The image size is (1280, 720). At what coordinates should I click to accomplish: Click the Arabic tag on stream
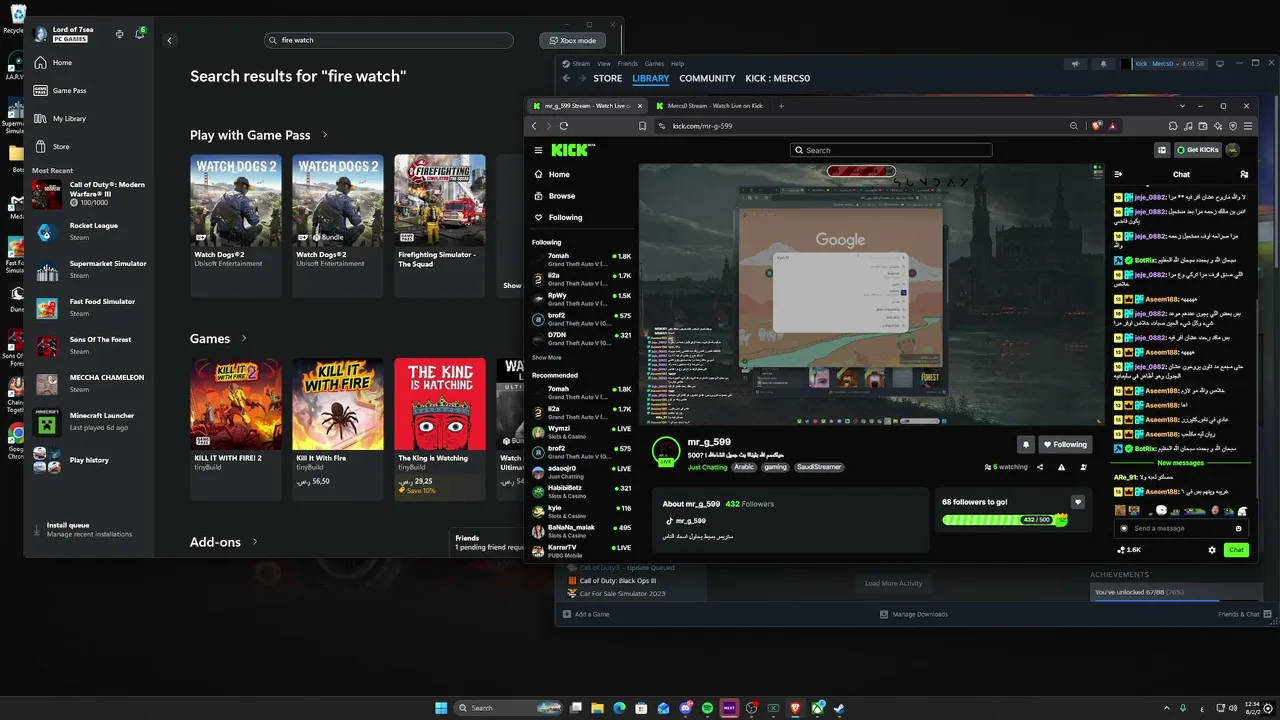[x=744, y=467]
